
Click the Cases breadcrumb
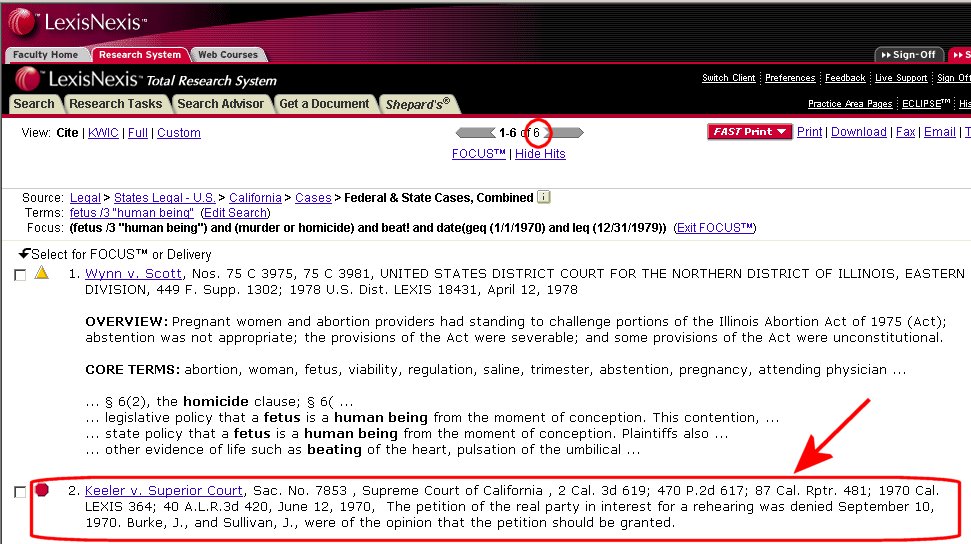tap(313, 198)
